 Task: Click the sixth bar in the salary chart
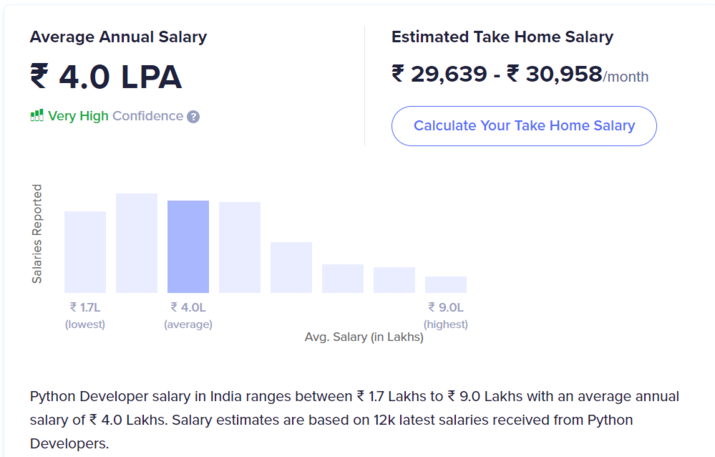pyautogui.click(x=343, y=278)
